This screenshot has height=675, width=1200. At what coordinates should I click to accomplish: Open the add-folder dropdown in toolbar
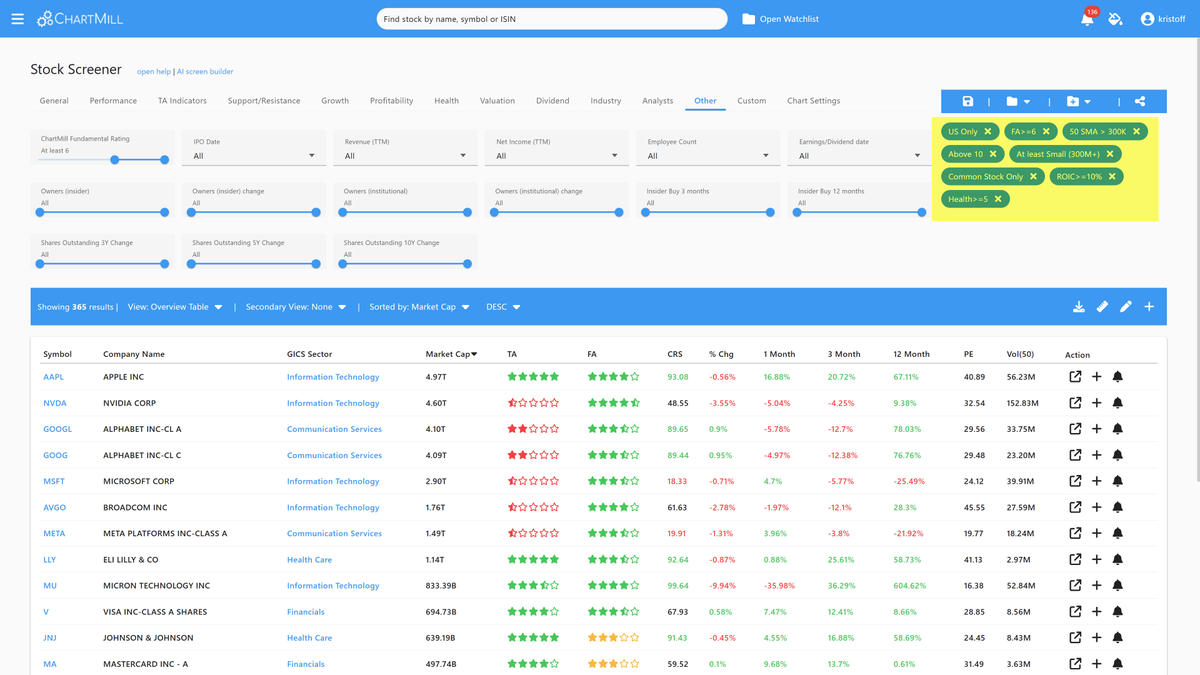(x=1078, y=101)
